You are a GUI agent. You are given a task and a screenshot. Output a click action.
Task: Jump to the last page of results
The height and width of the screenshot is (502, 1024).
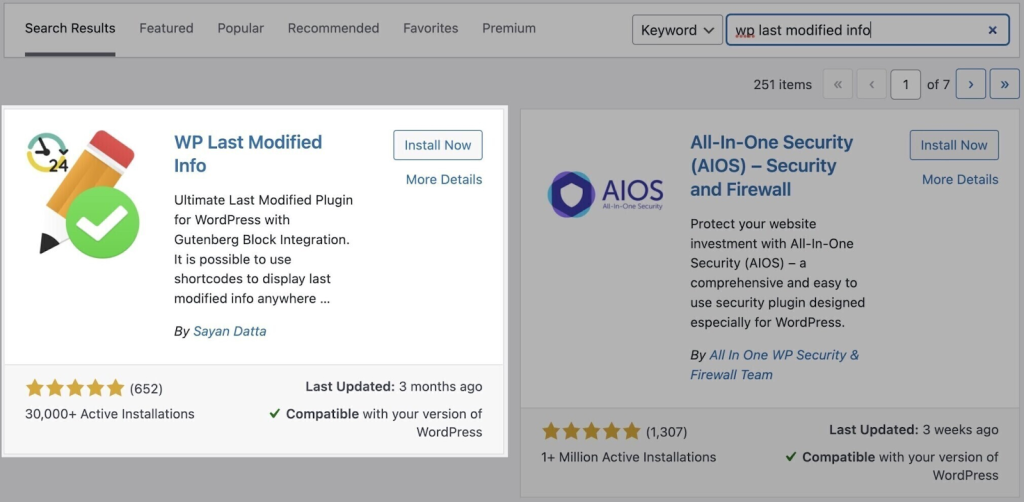pos(1004,85)
